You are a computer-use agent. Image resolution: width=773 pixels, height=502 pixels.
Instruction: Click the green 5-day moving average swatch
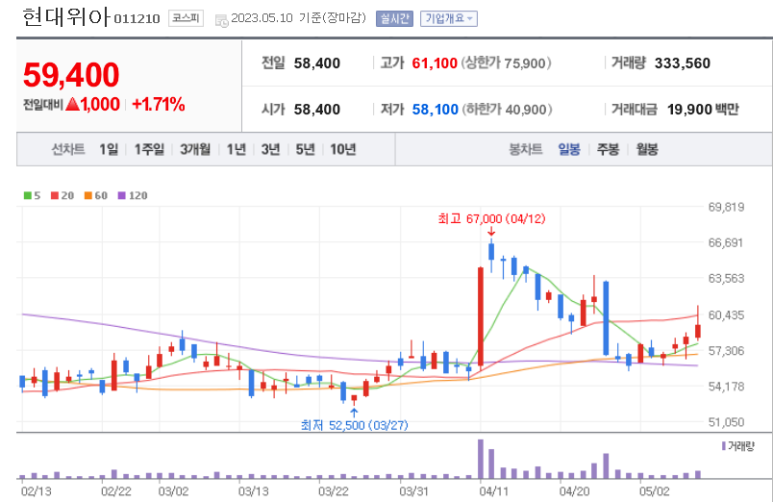click(x=28, y=196)
